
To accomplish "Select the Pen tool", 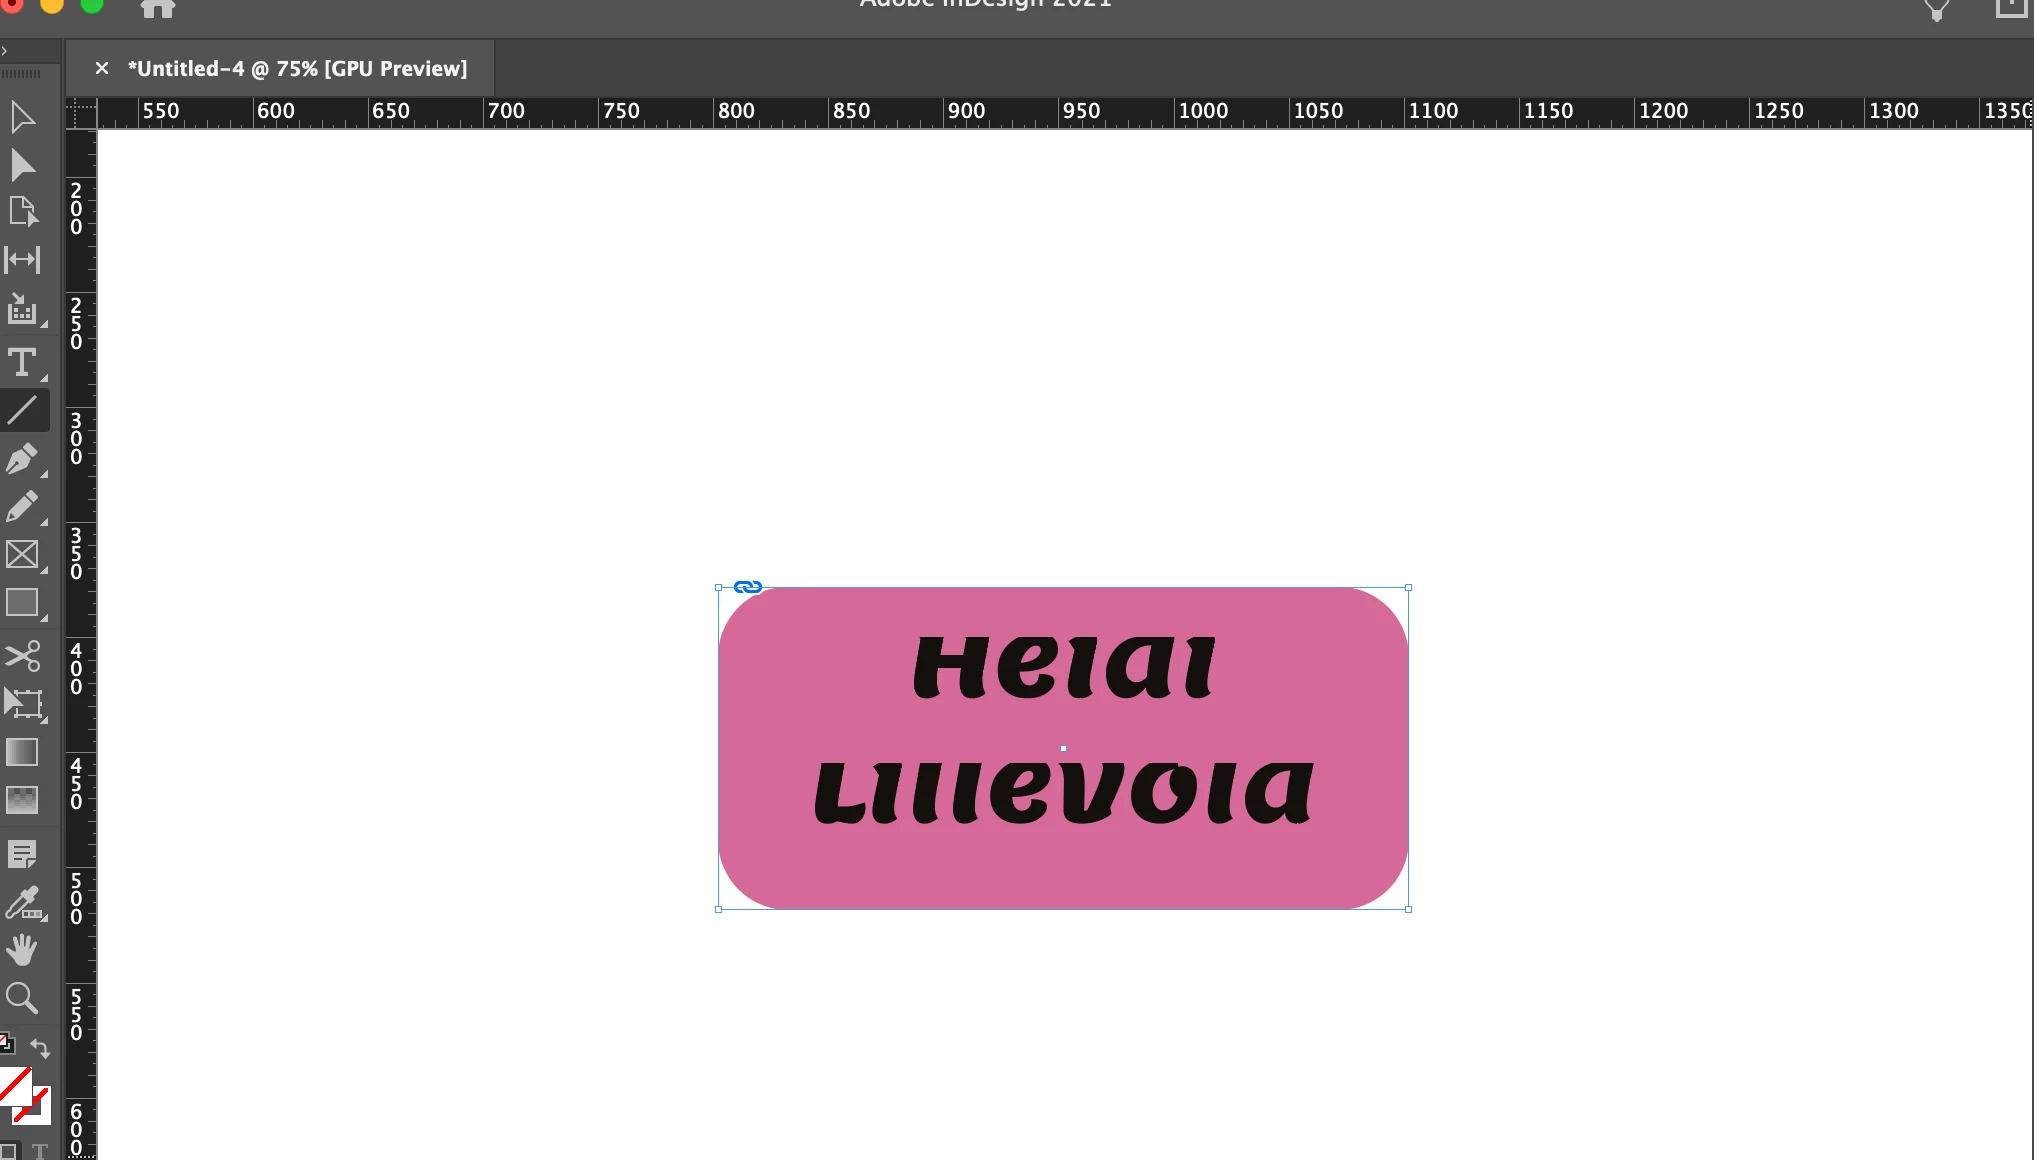I will click(x=22, y=459).
